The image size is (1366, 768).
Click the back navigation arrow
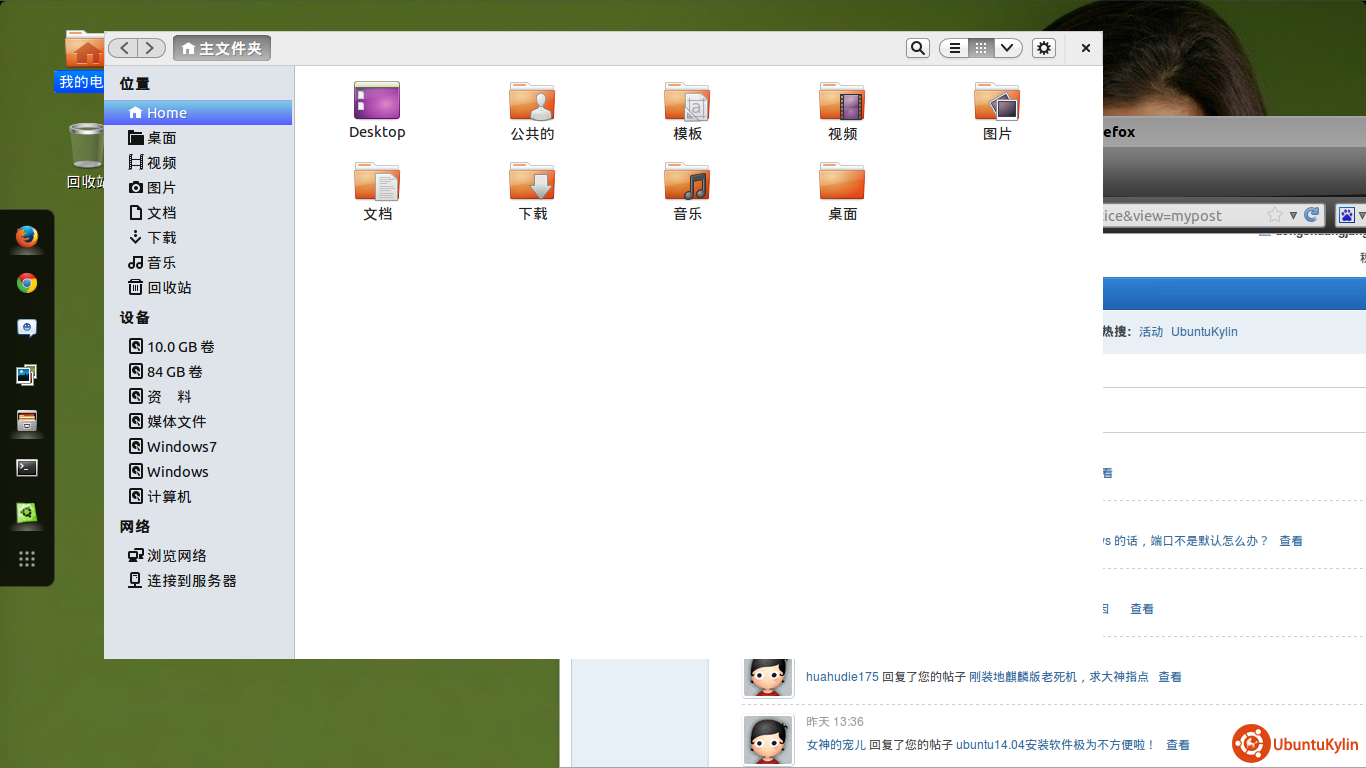point(123,48)
